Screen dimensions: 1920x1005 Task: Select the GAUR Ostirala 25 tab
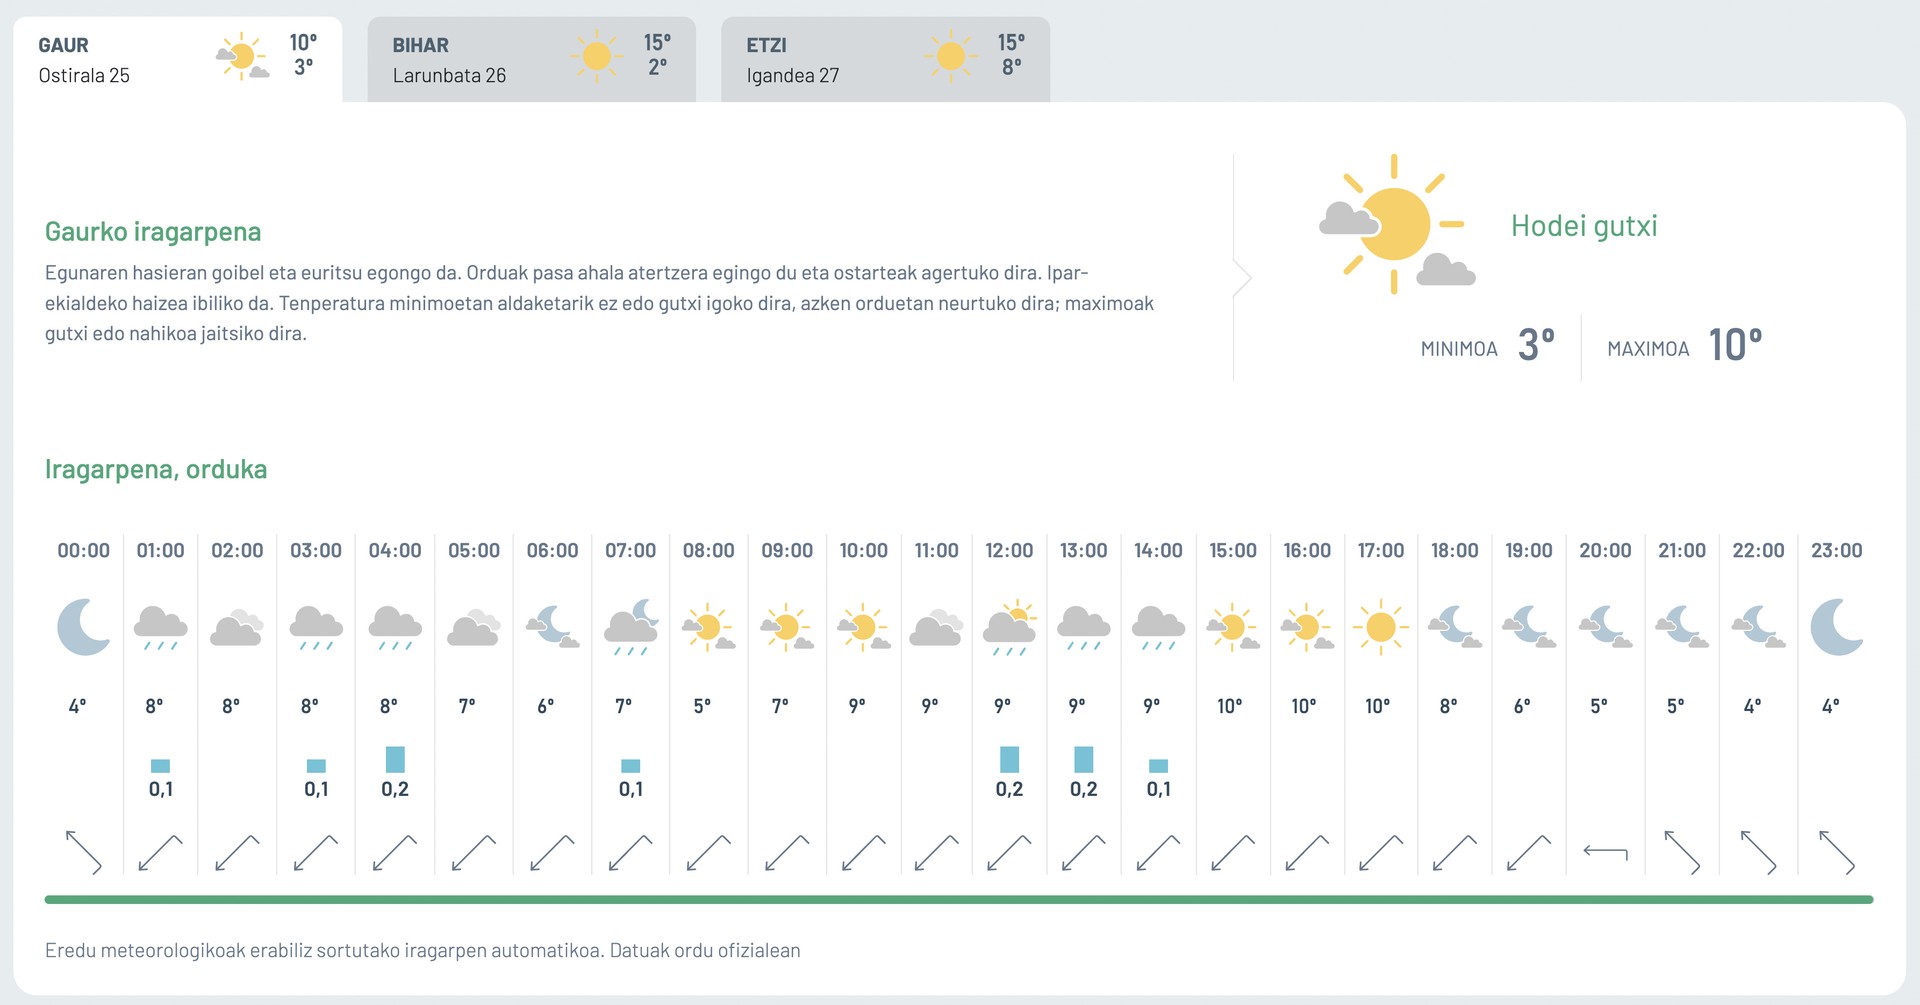pos(178,59)
